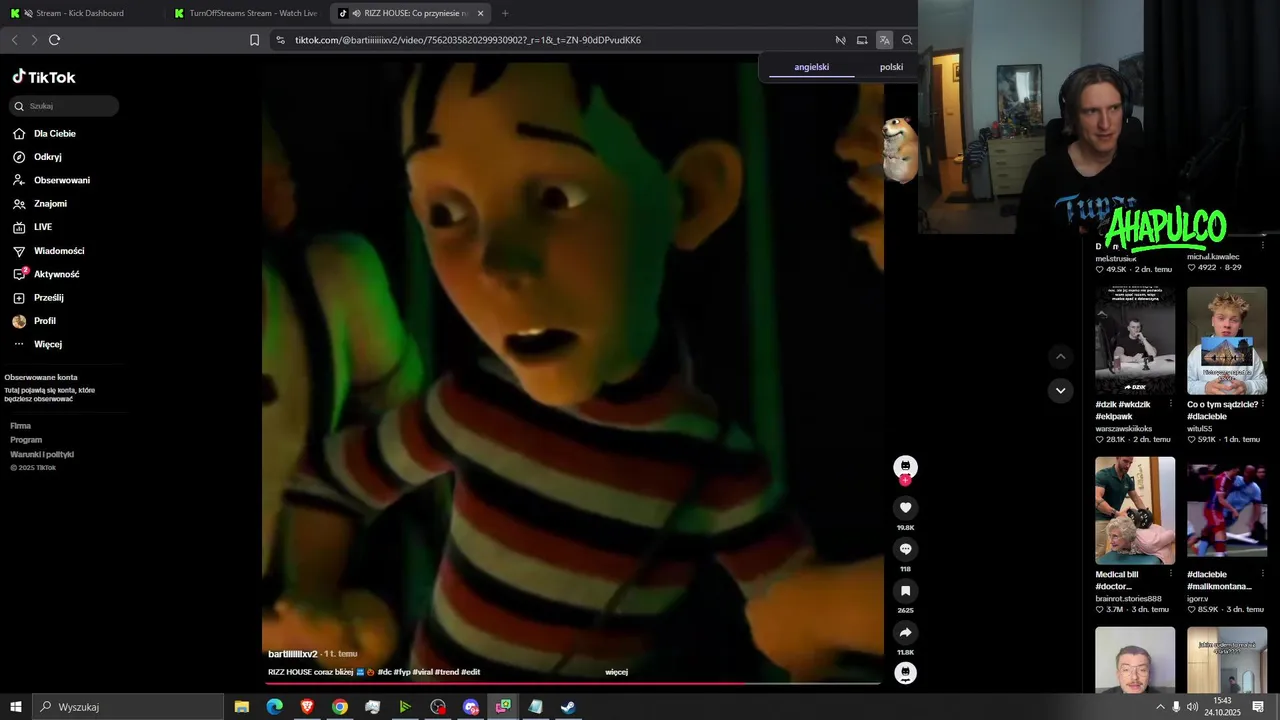Open Znajomi in sidebar
The height and width of the screenshot is (720, 1280).
click(40, 204)
